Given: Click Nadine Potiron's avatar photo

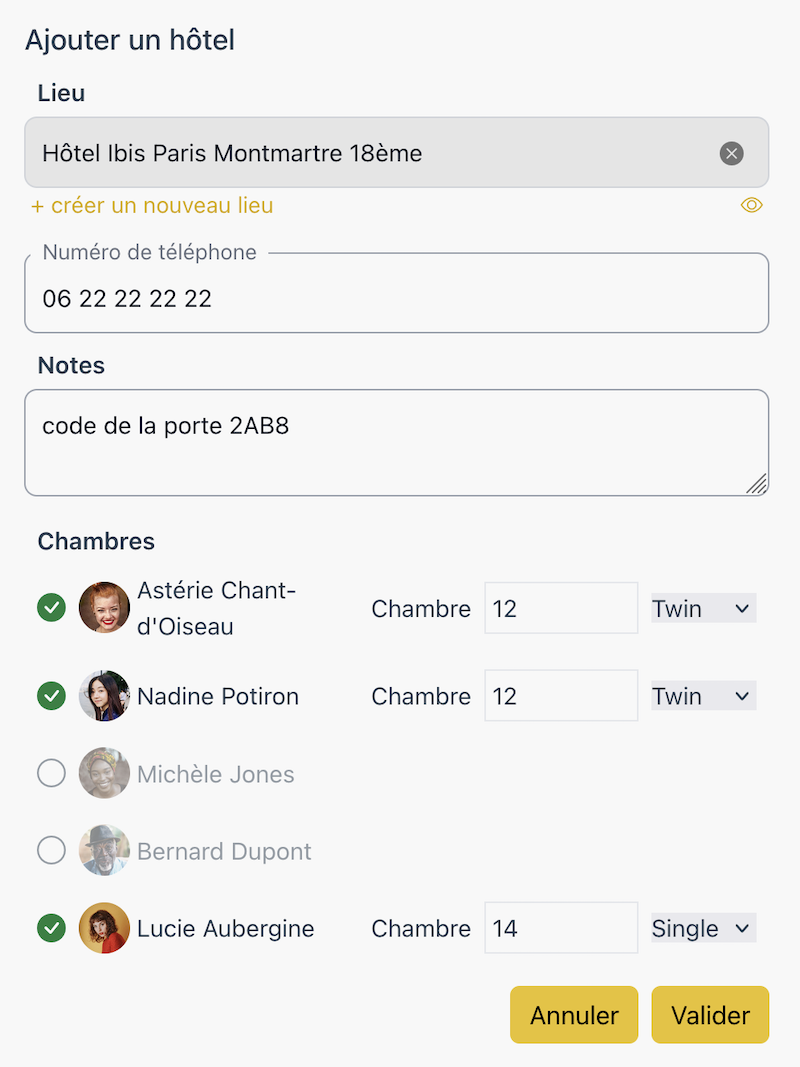Looking at the screenshot, I should (x=104, y=695).
